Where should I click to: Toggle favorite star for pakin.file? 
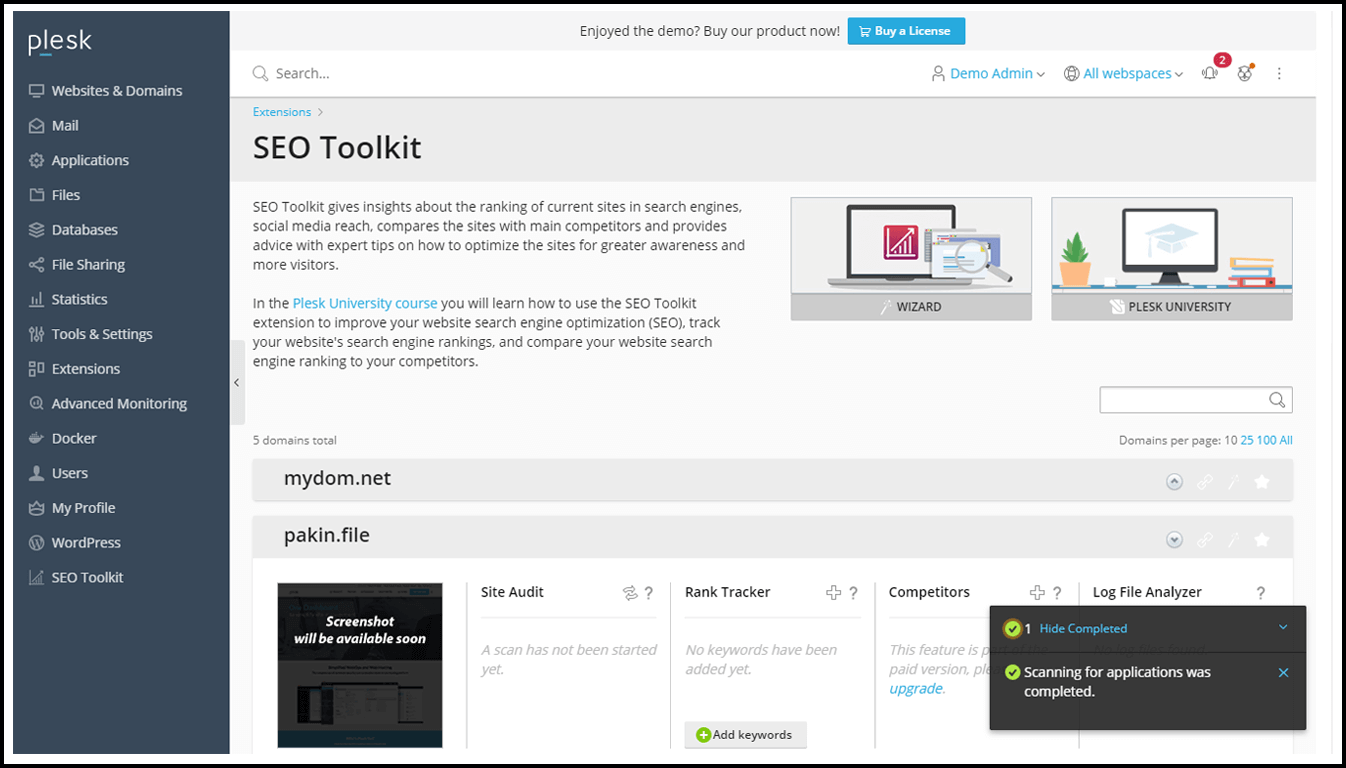point(1262,540)
